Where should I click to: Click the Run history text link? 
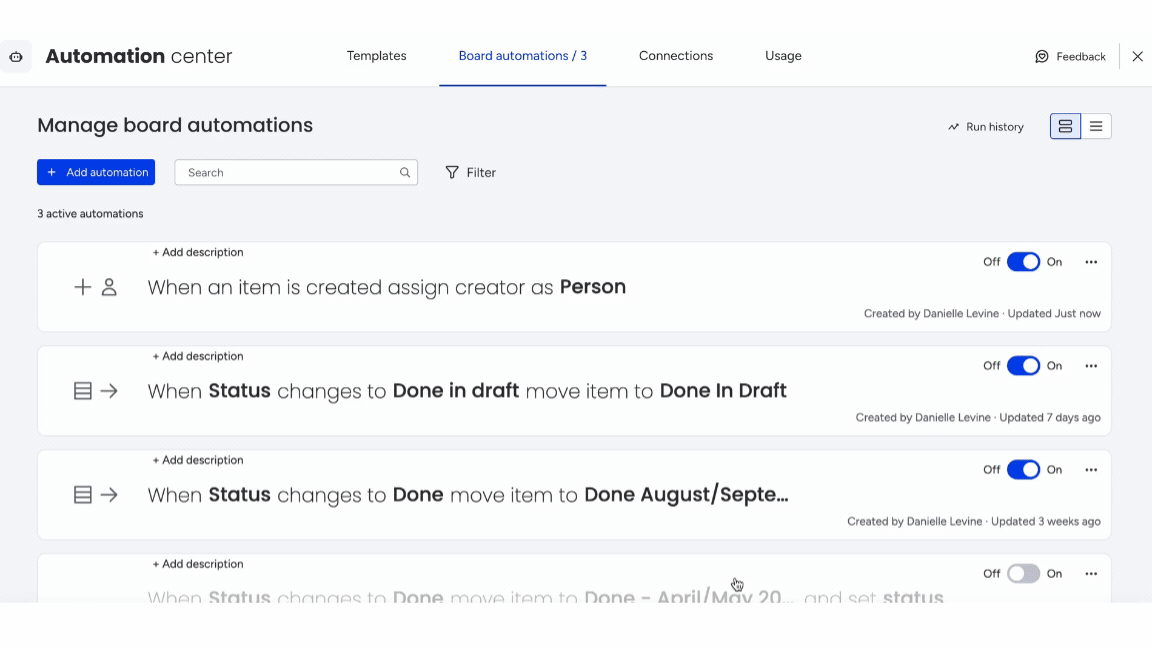pyautogui.click(x=995, y=127)
